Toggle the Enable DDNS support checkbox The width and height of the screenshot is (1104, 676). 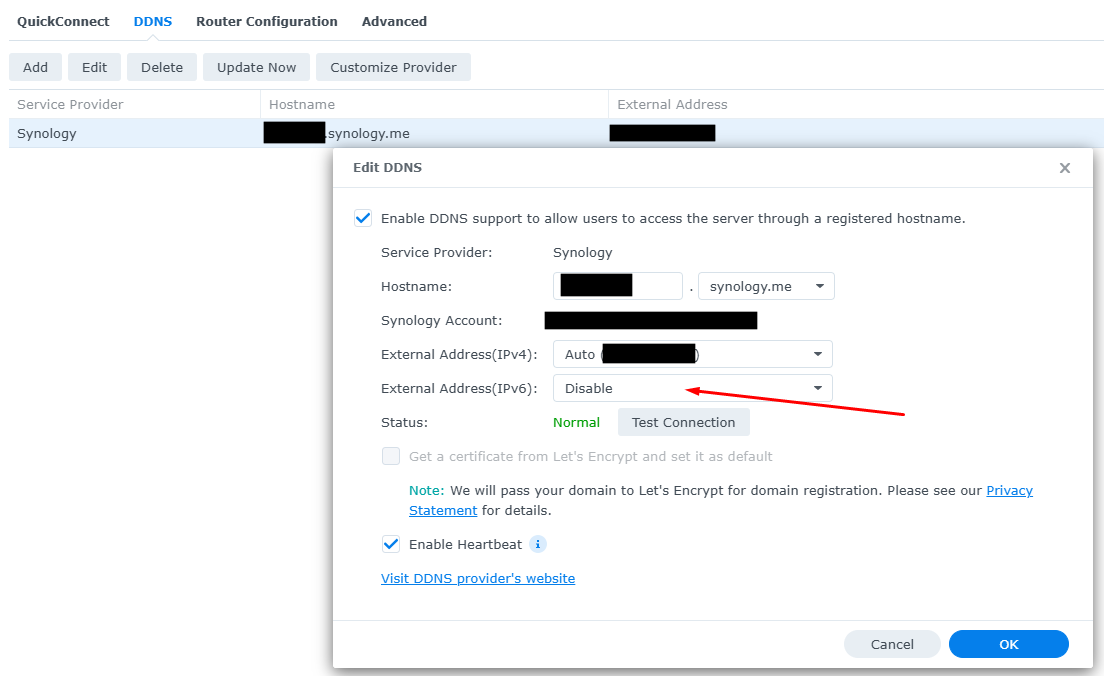363,218
